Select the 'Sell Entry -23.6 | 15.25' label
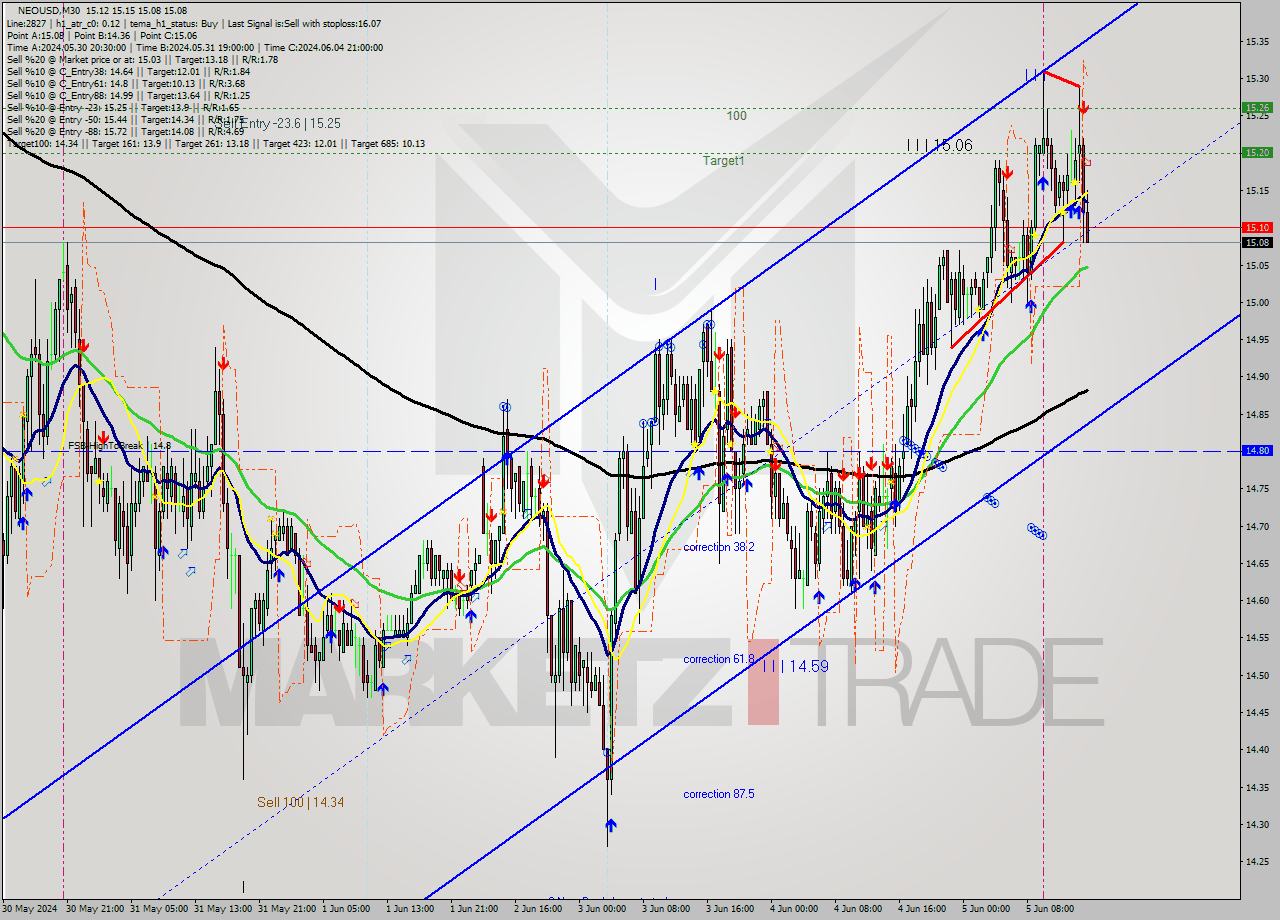The height and width of the screenshot is (920, 1280). (278, 123)
